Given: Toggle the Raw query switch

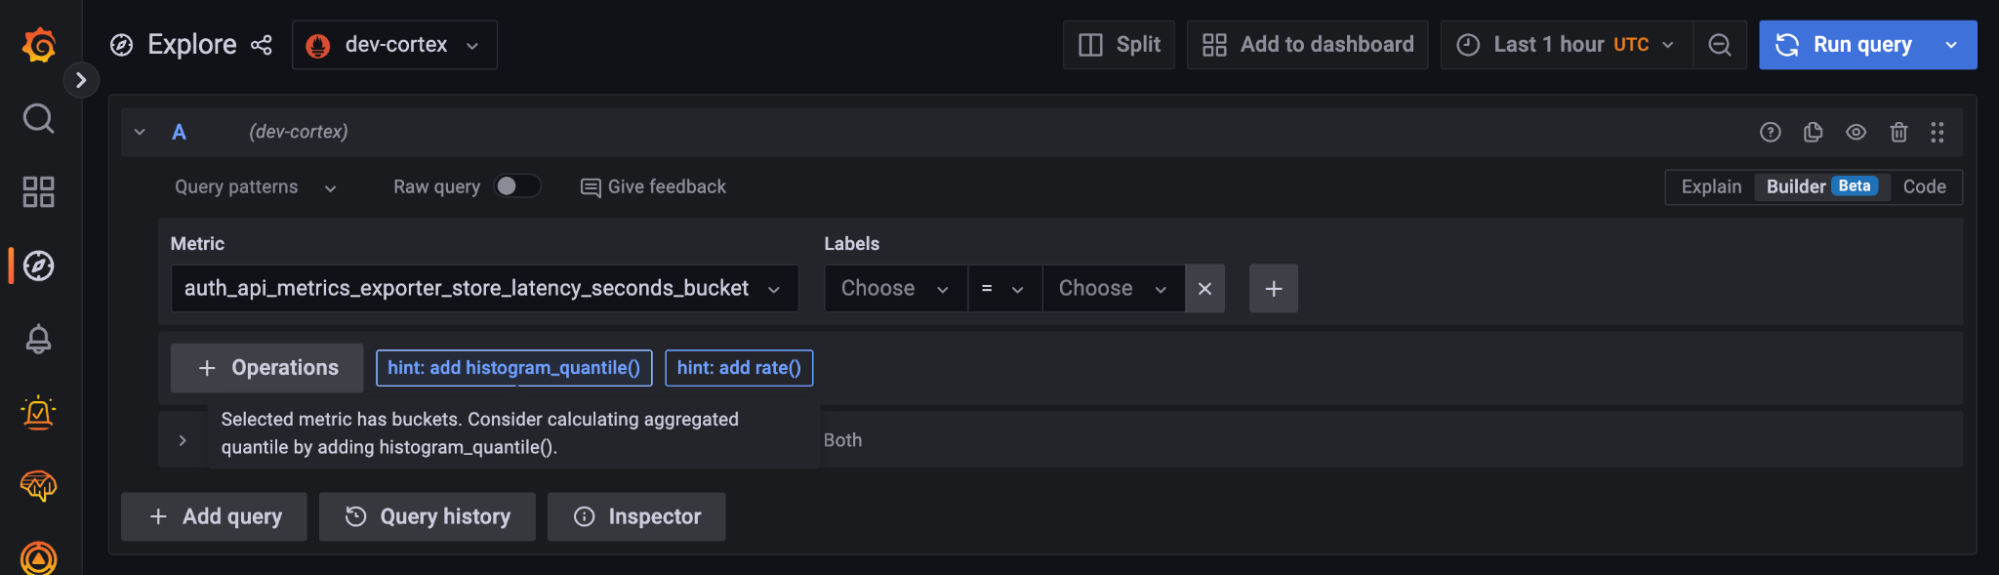Looking at the screenshot, I should tap(517, 187).
